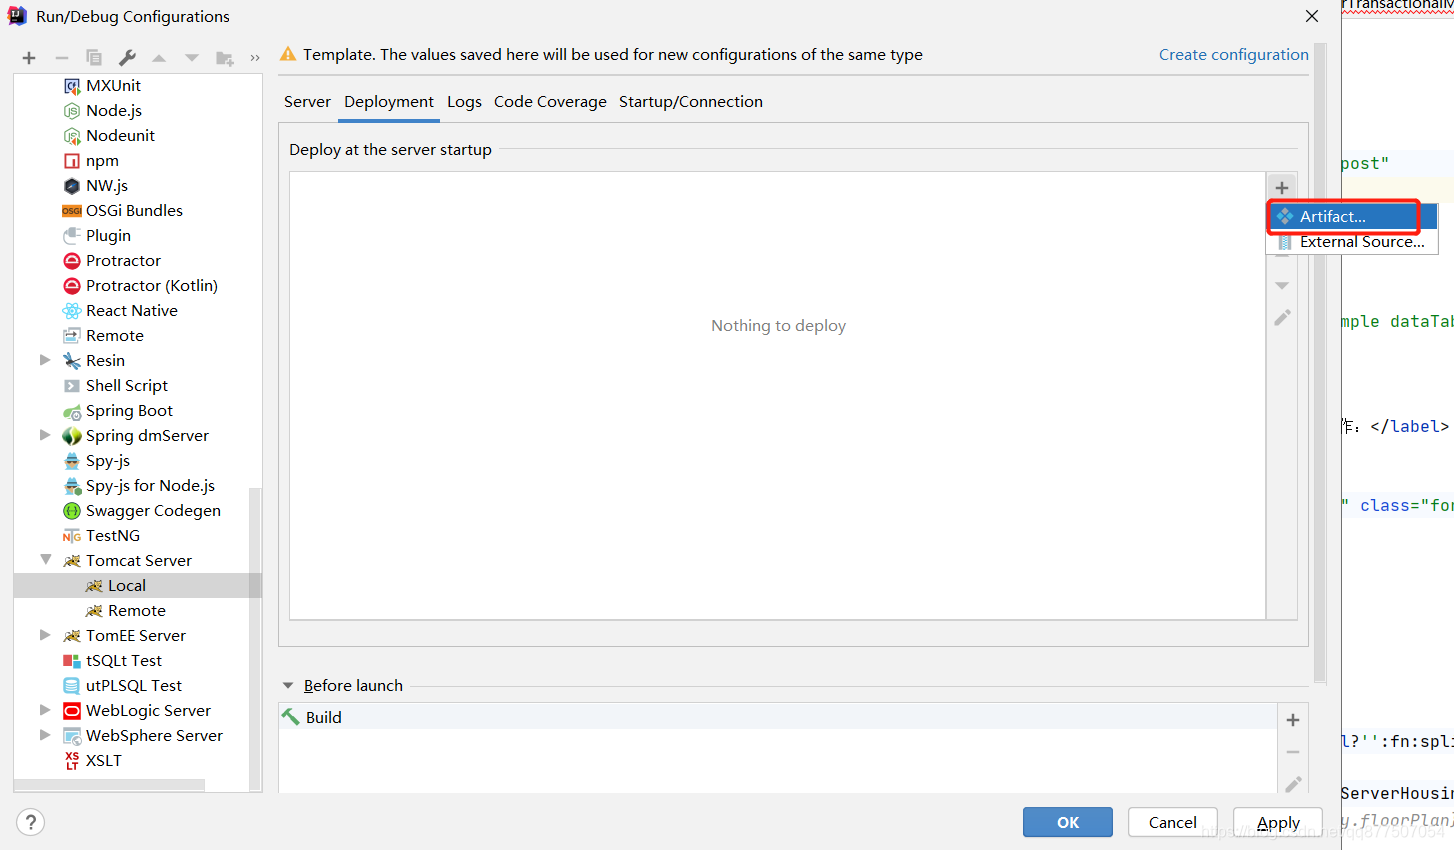Select XSLT configuration type
The image size is (1454, 850).
coord(104,761)
